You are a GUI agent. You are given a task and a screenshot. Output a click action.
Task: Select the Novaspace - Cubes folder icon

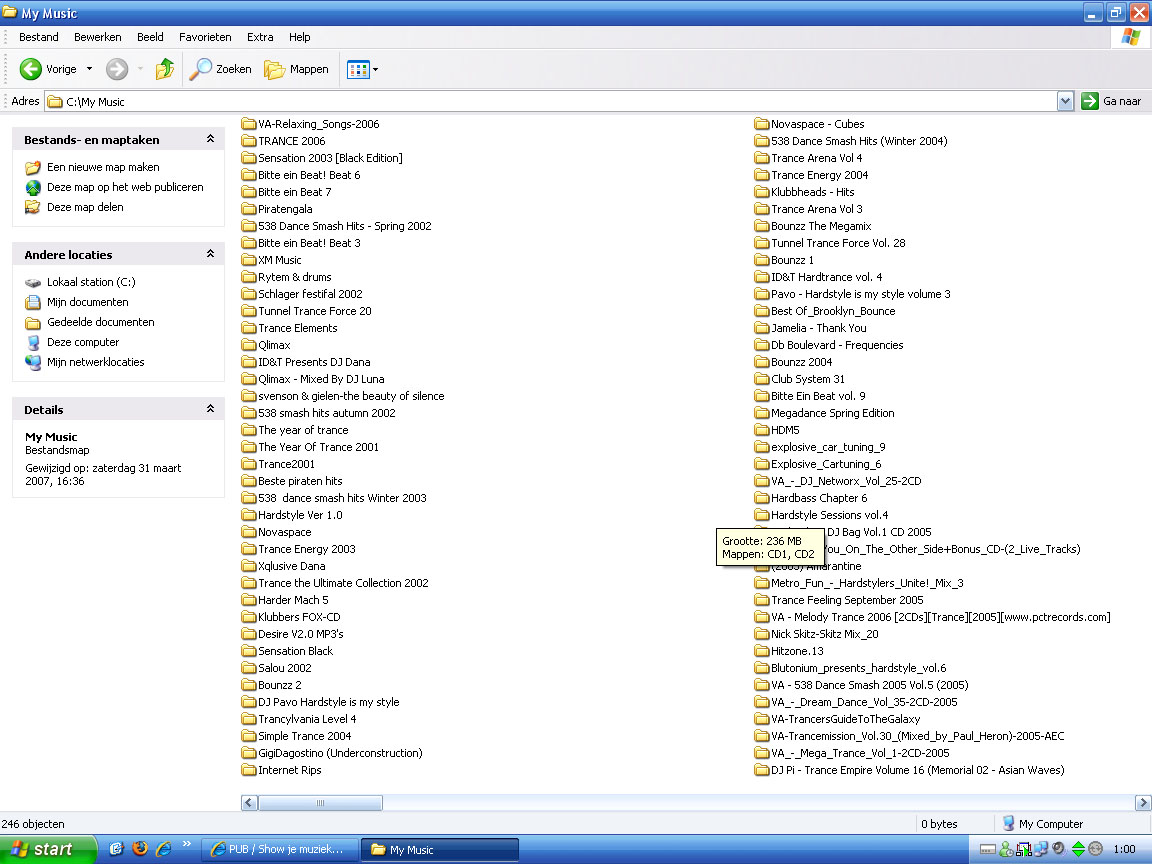tap(762, 124)
